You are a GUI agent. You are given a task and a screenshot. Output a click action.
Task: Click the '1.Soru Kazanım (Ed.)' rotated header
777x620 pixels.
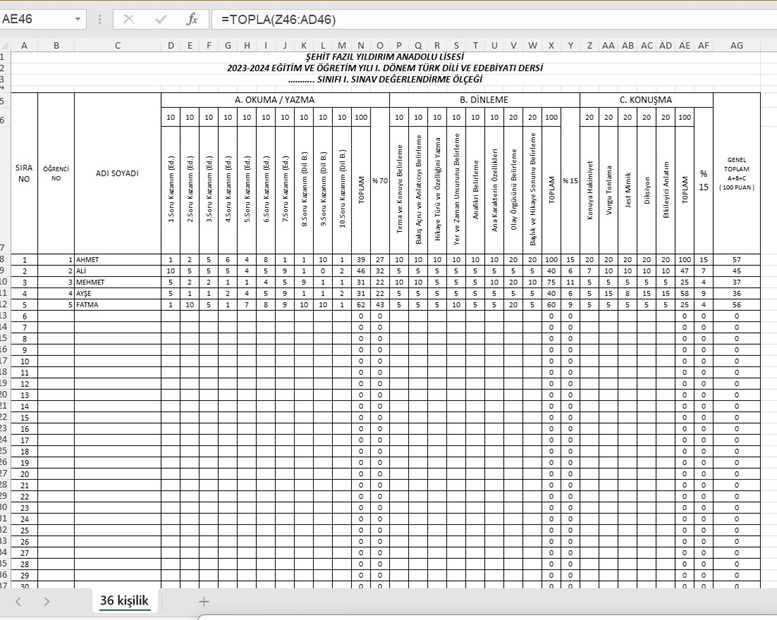[x=170, y=189]
